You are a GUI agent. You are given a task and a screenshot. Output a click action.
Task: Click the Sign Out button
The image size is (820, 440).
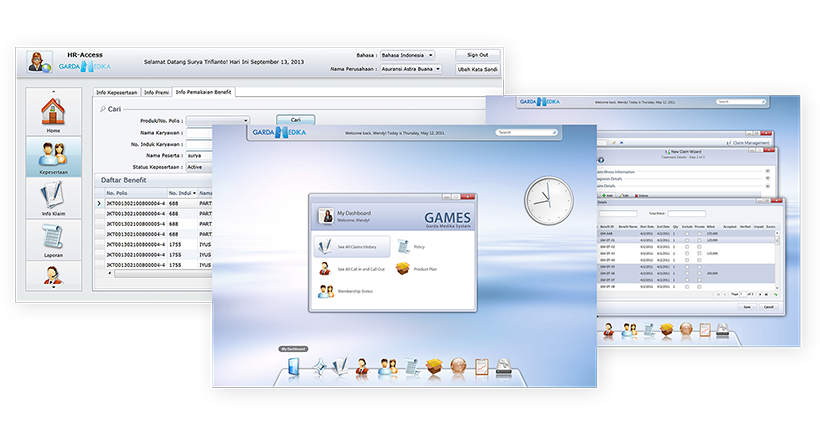(x=478, y=55)
